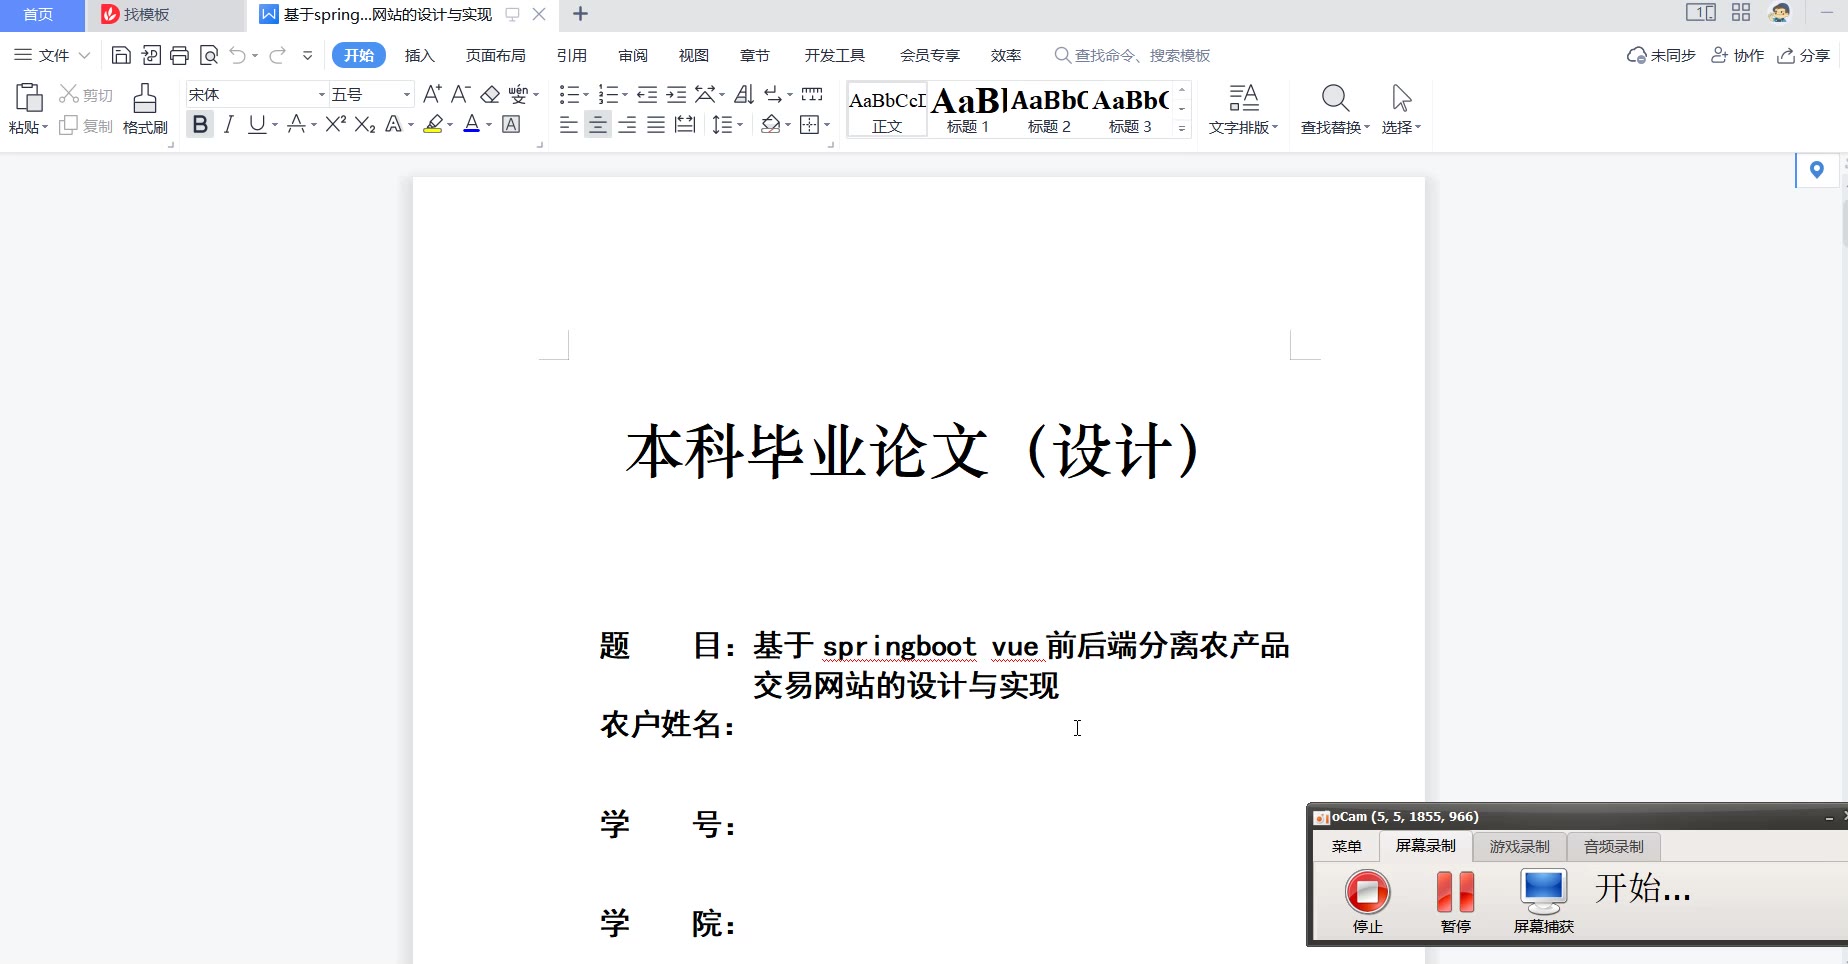Click the Stop (停止) recording button in oCam
Viewport: 1848px width, 964px height.
click(1367, 891)
